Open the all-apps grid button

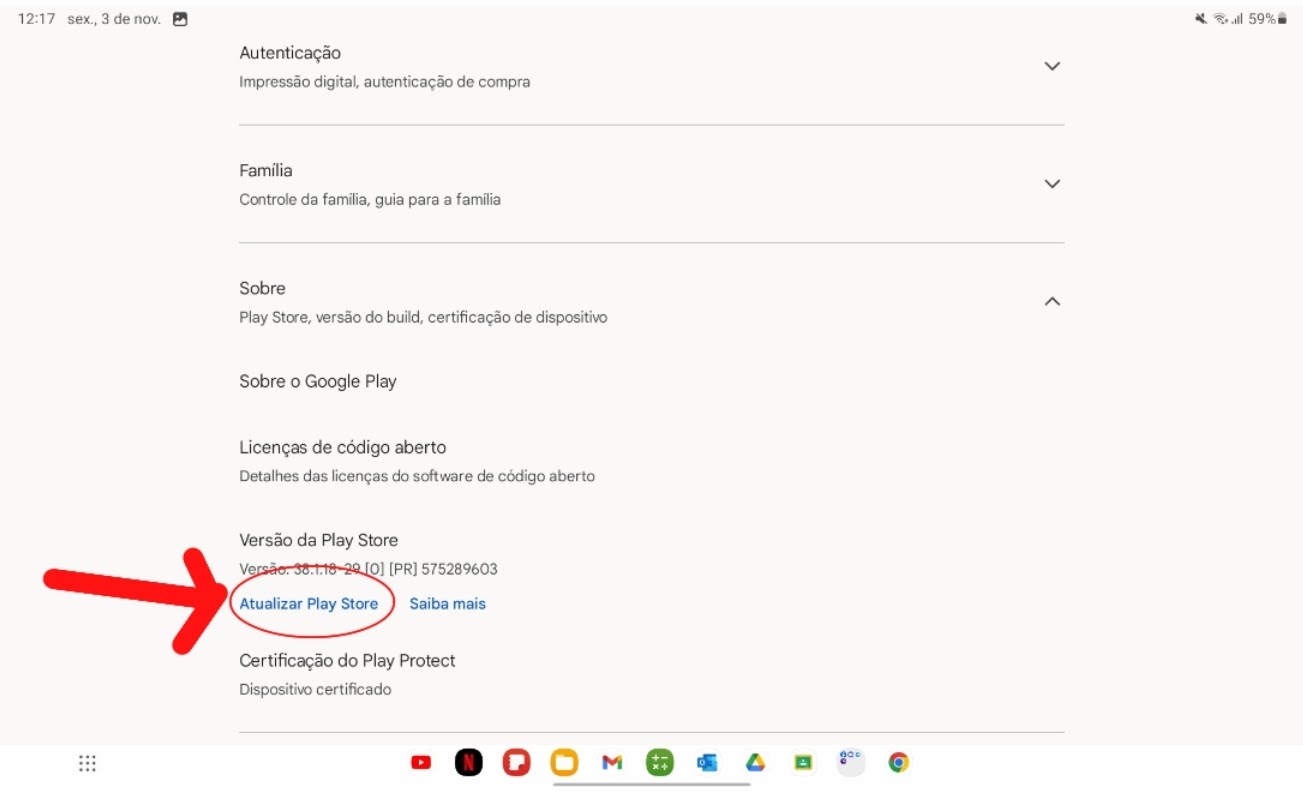click(87, 763)
